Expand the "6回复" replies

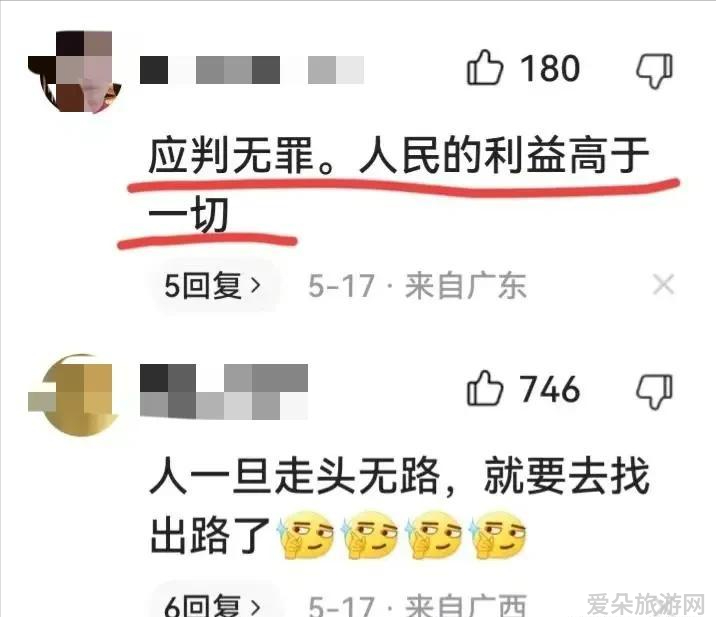[x=212, y=603]
